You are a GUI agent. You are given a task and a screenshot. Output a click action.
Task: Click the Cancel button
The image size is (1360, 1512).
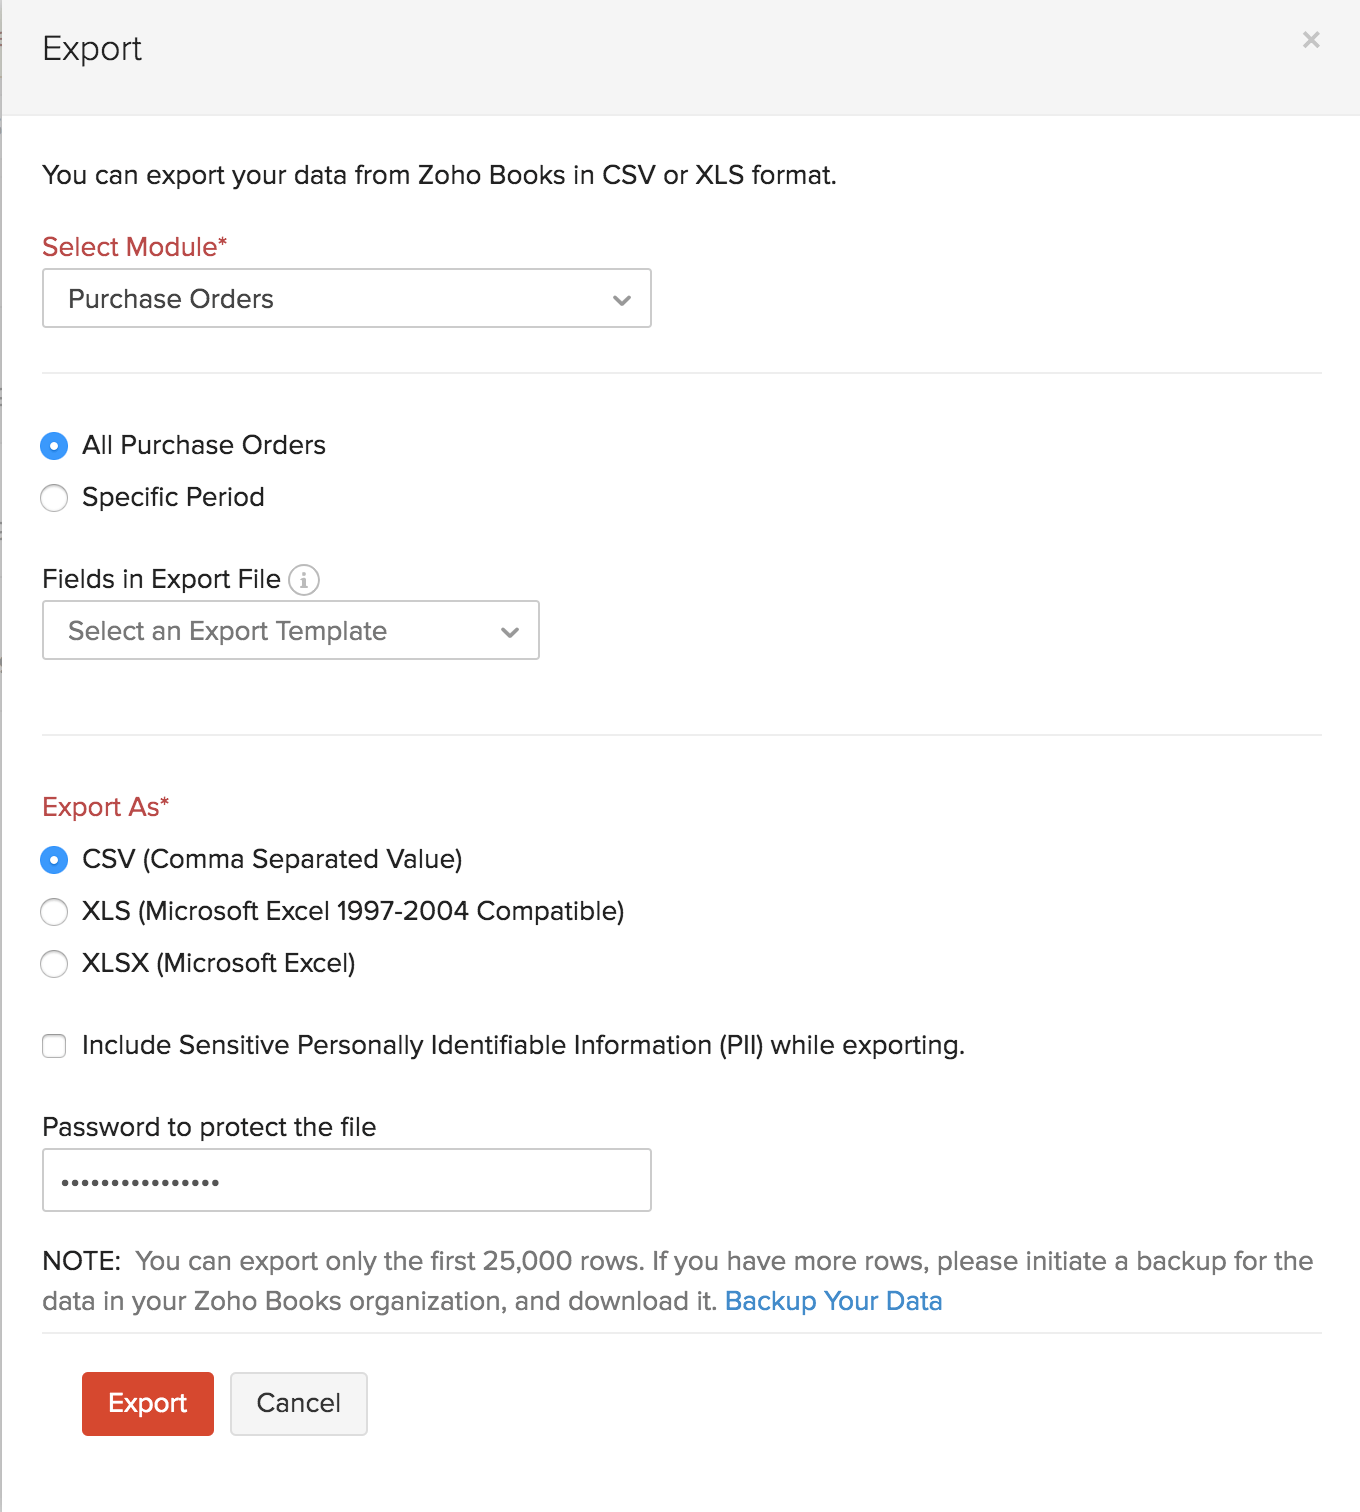click(298, 1403)
